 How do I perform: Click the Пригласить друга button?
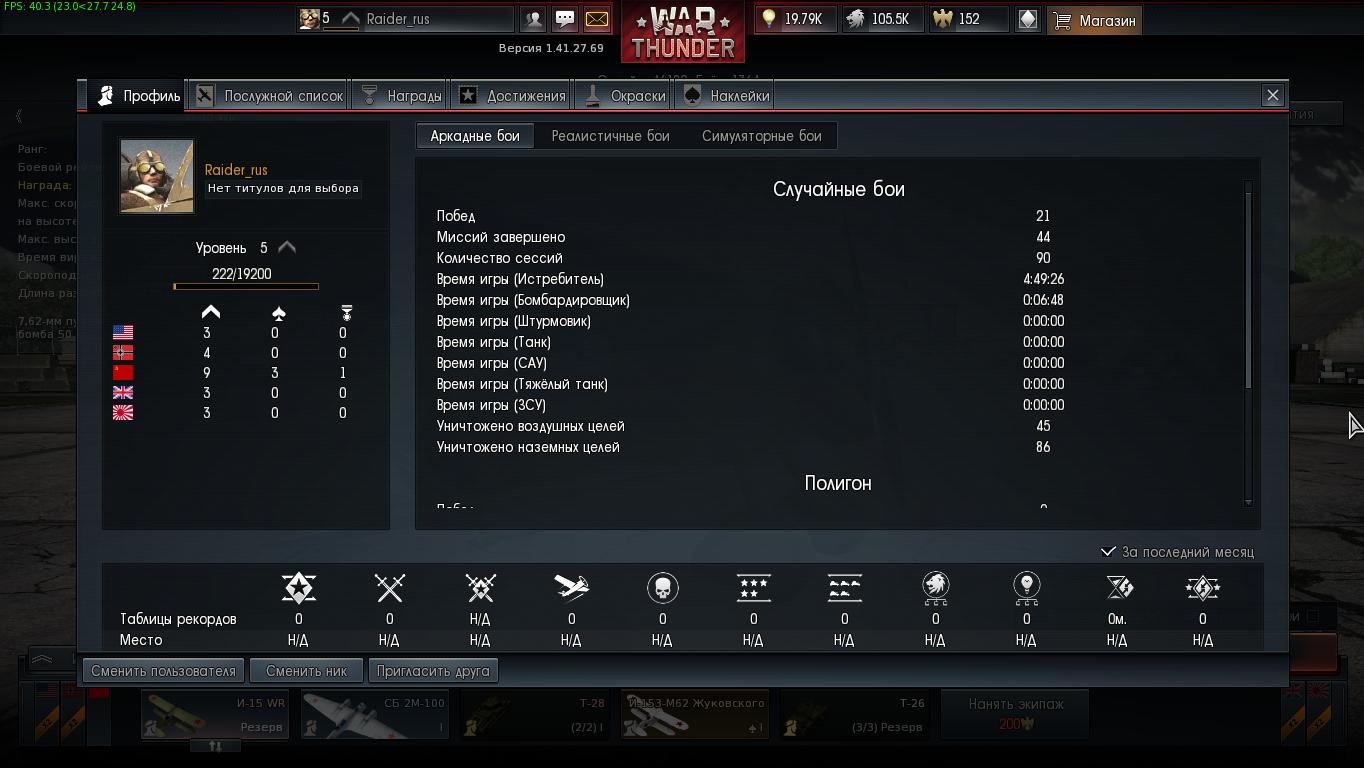[433, 671]
